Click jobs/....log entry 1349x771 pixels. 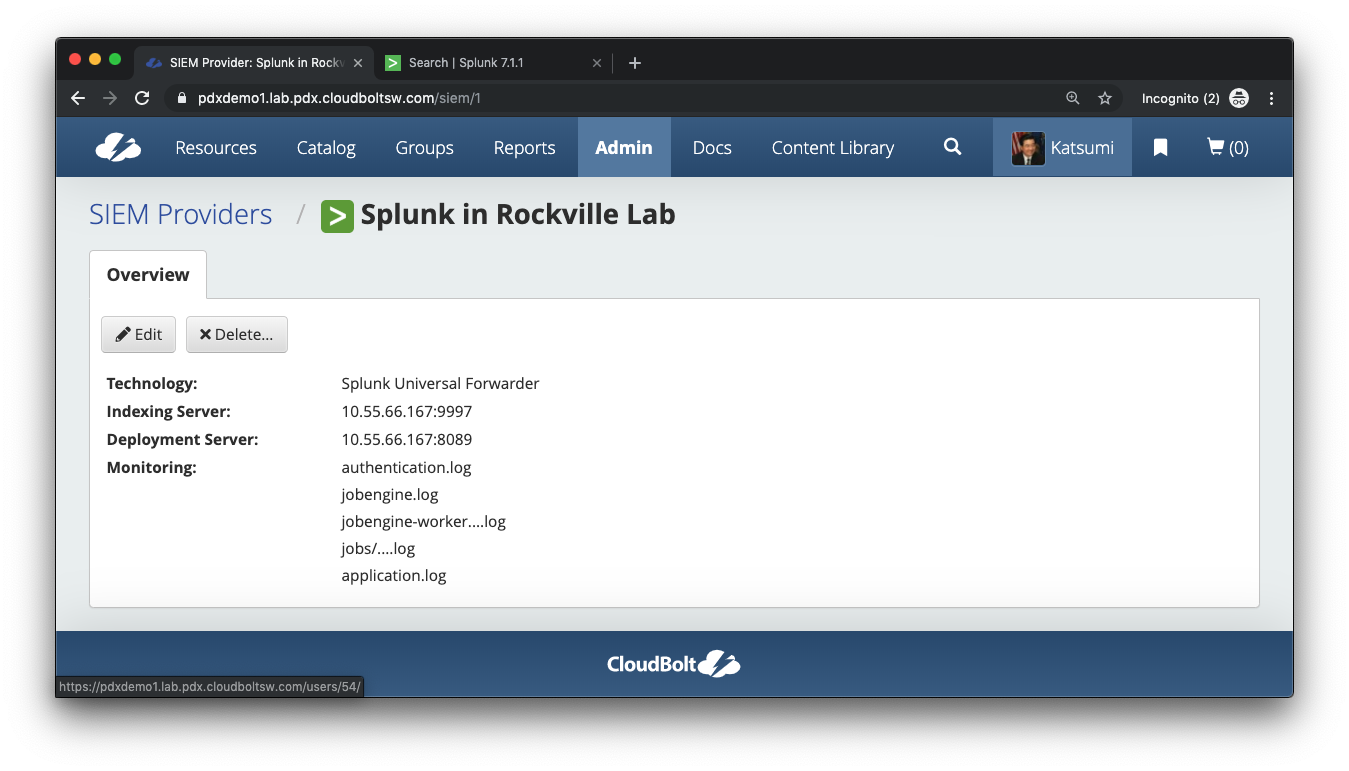coord(378,548)
